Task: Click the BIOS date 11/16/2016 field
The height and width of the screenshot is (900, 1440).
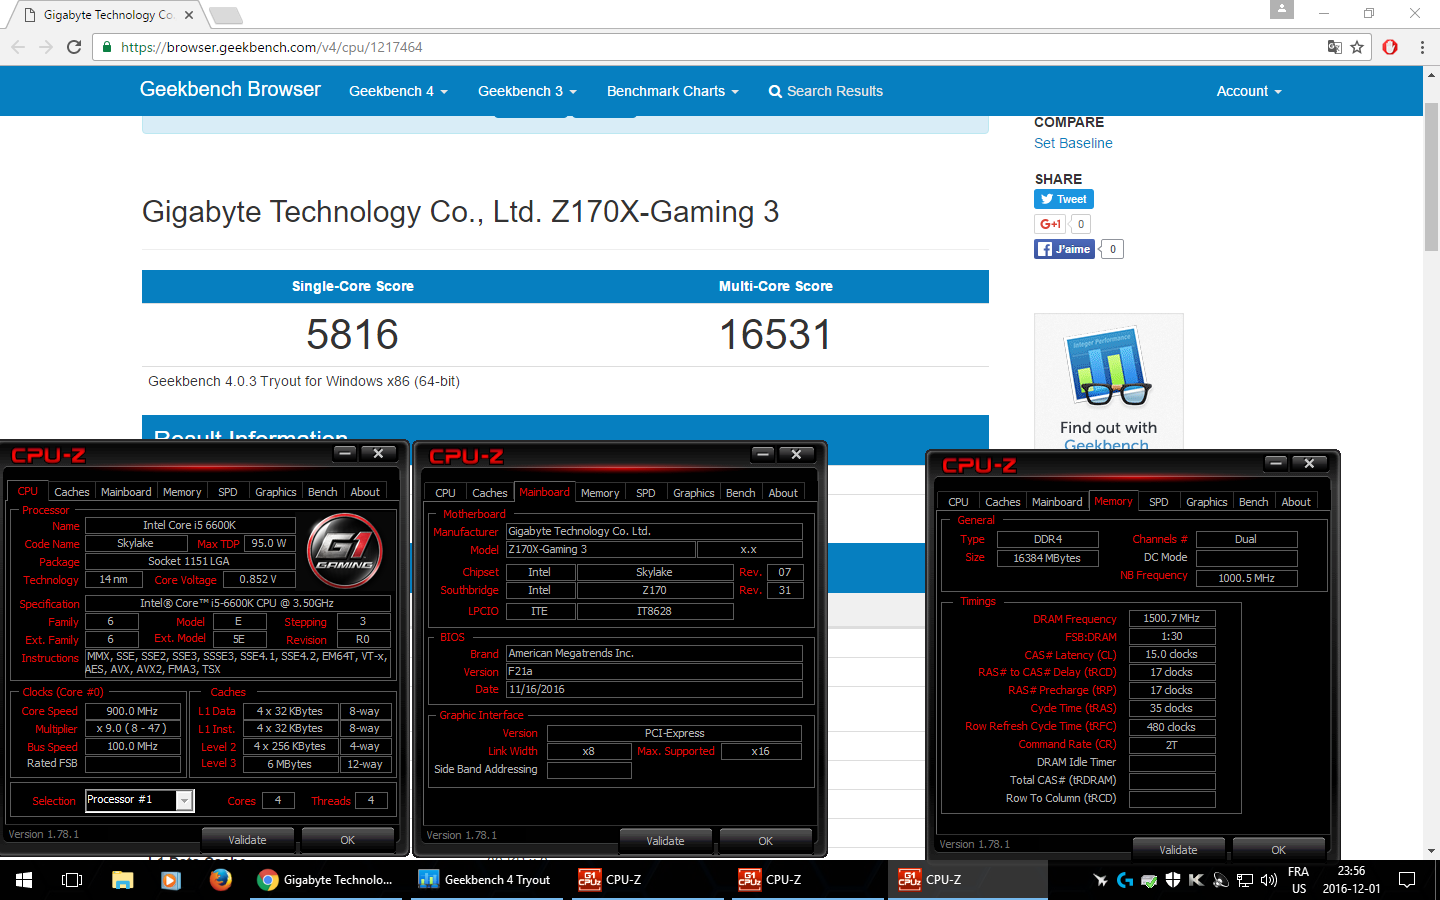Action: [654, 689]
